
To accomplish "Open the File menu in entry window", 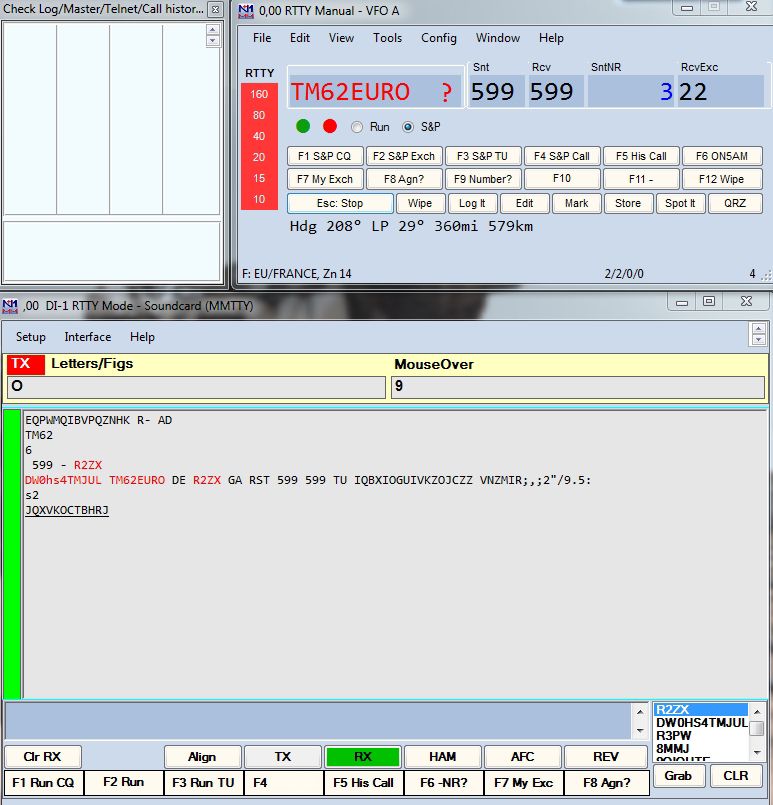I will point(262,38).
